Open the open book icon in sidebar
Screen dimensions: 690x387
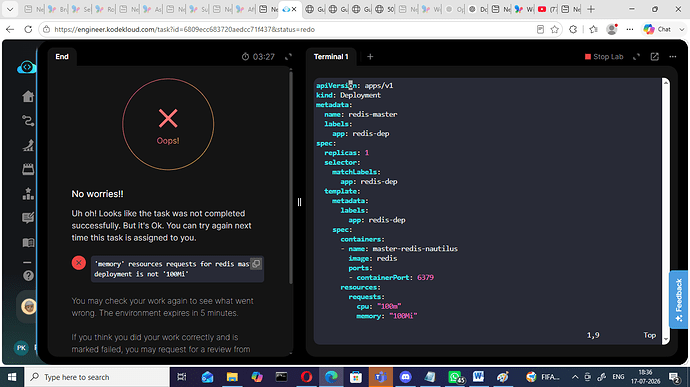click(28, 243)
